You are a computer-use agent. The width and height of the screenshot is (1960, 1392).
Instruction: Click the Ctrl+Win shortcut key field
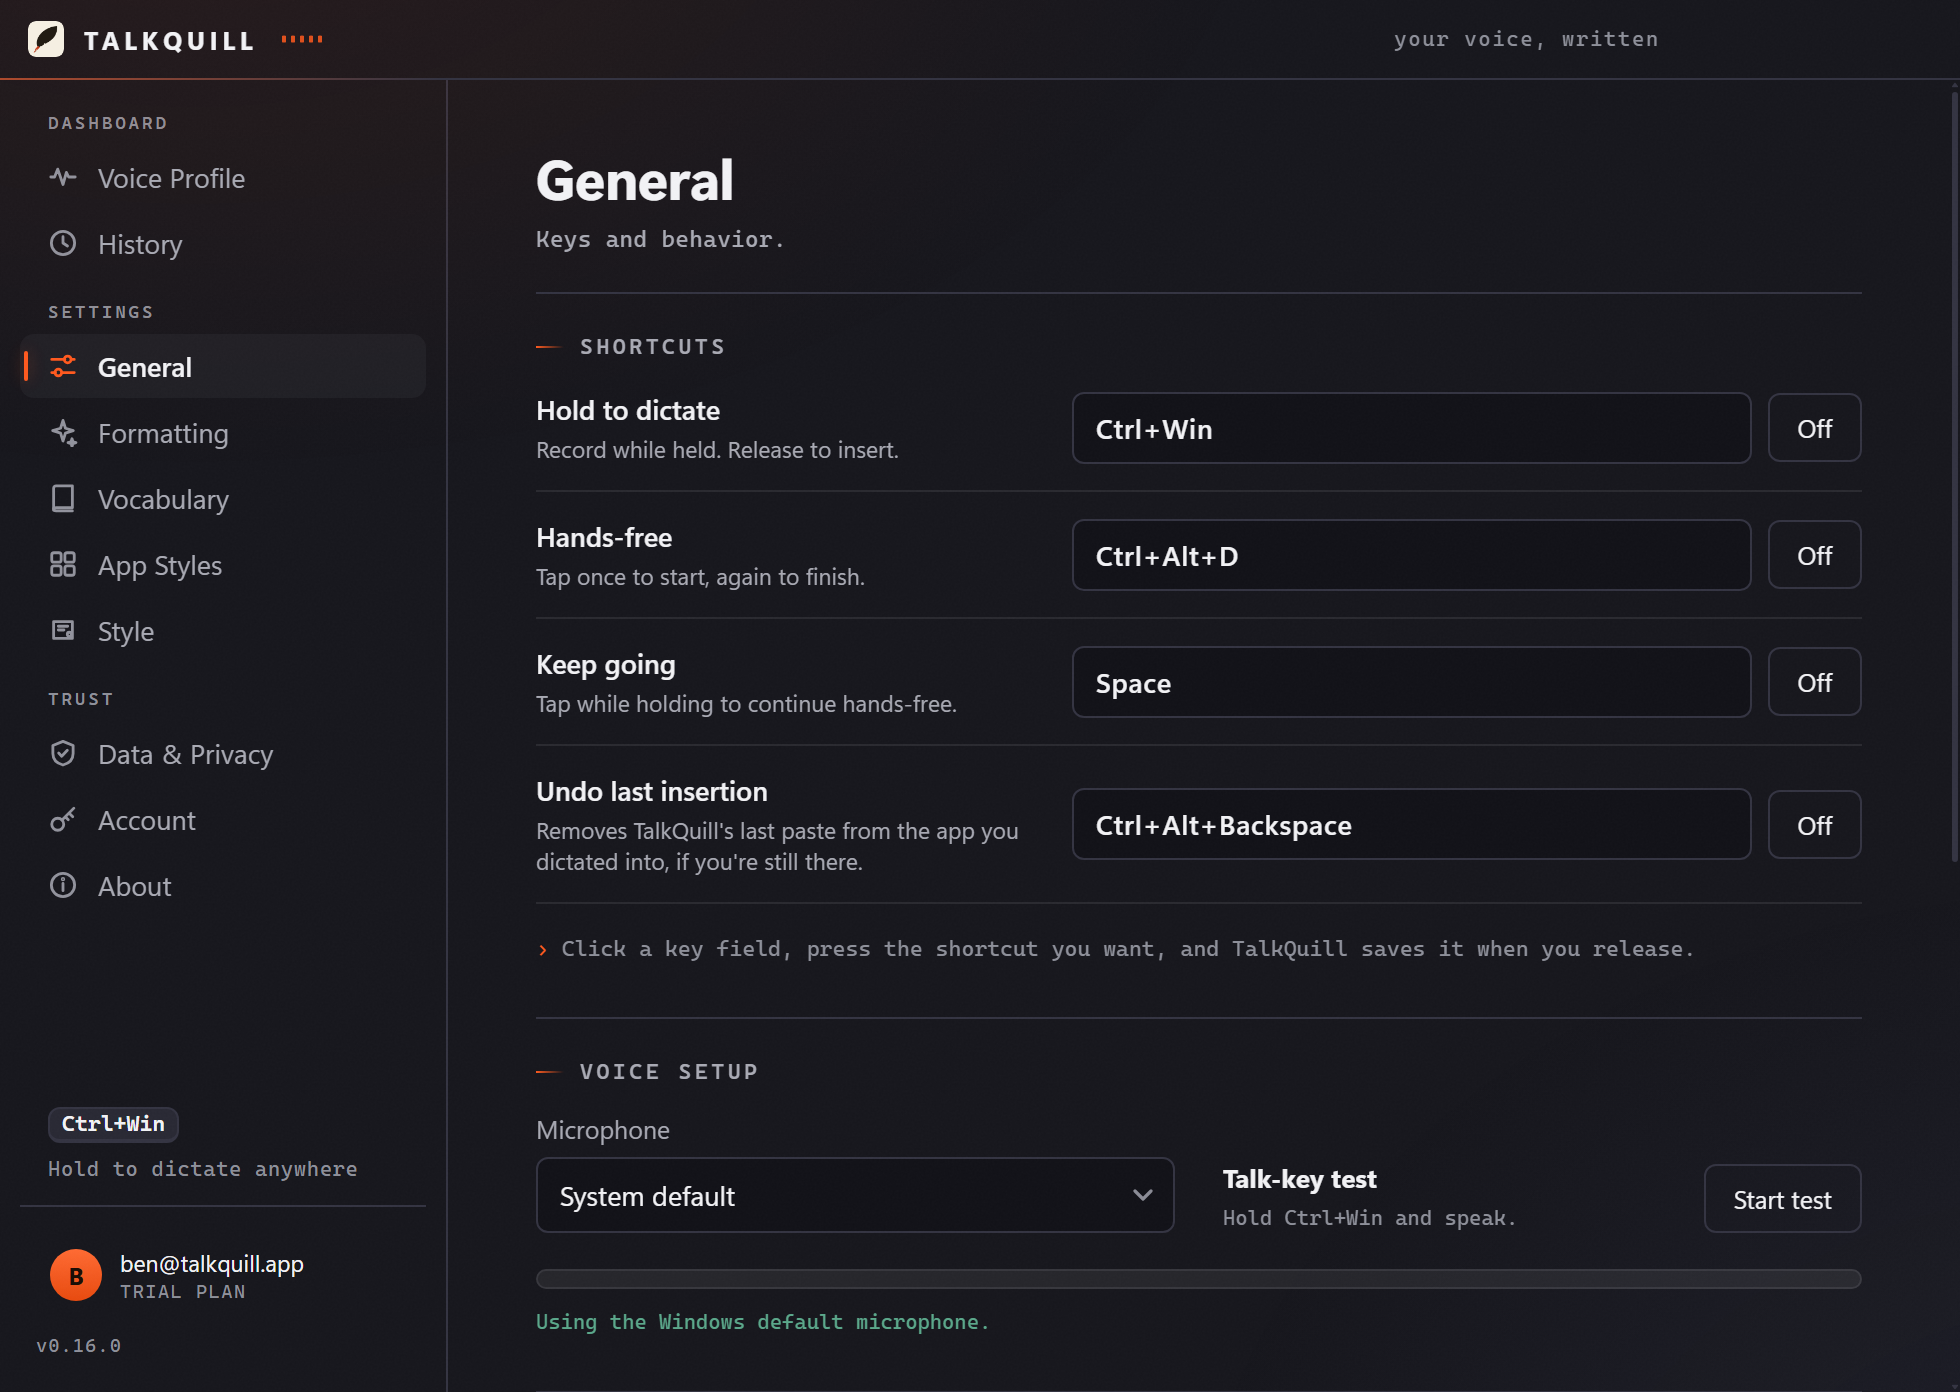tap(1411, 428)
